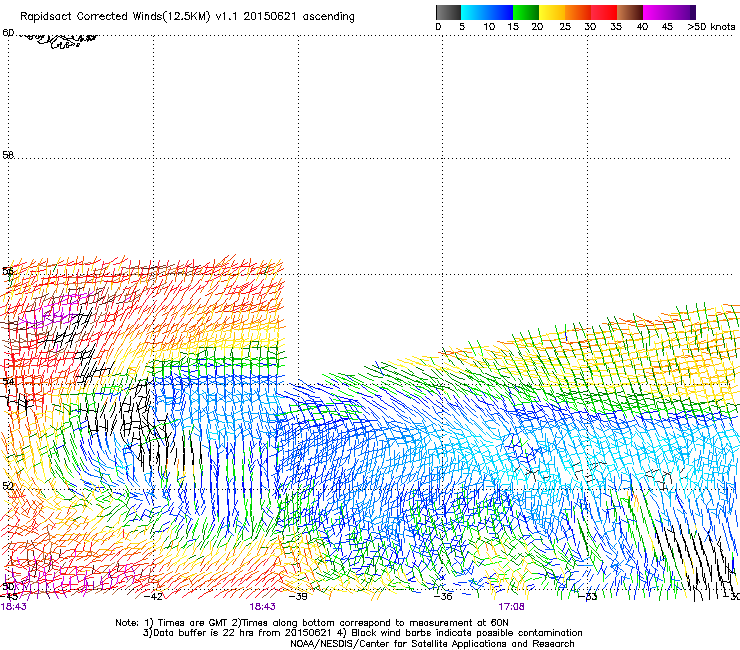Click the legend tick label 25
This screenshot has height=650, width=740.
[x=565, y=26]
